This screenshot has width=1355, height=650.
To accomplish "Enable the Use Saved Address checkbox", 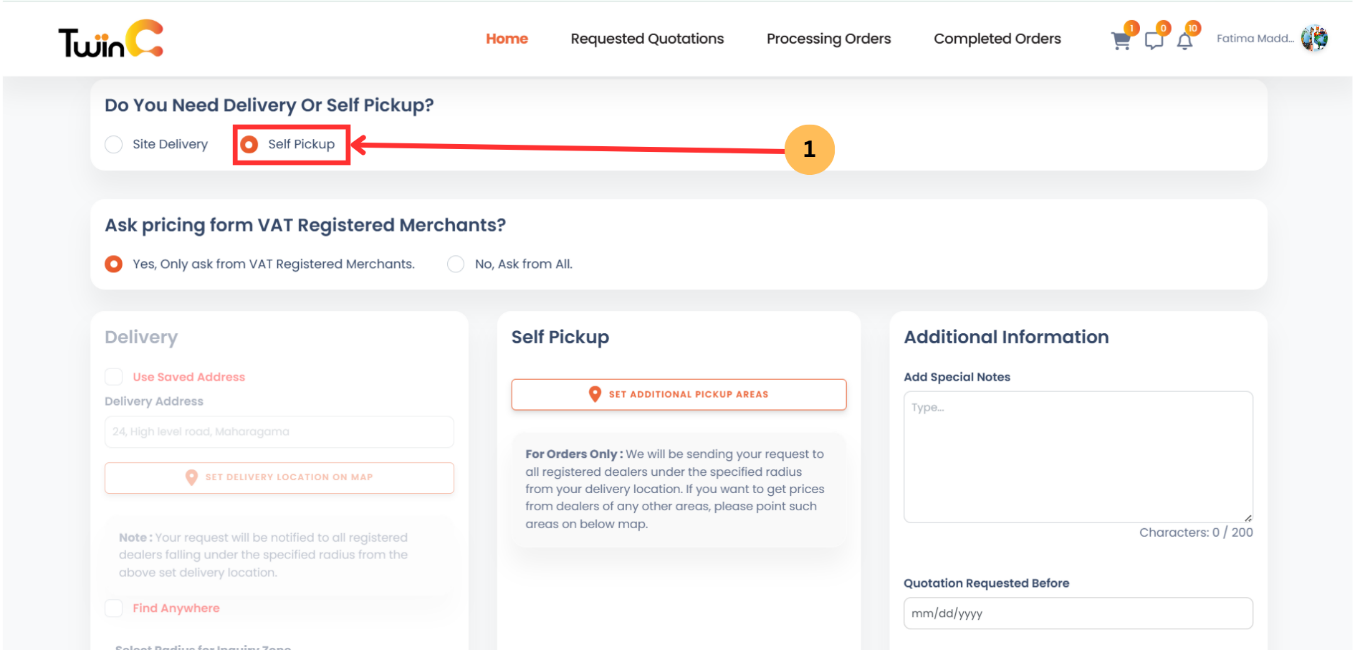I will tap(113, 376).
